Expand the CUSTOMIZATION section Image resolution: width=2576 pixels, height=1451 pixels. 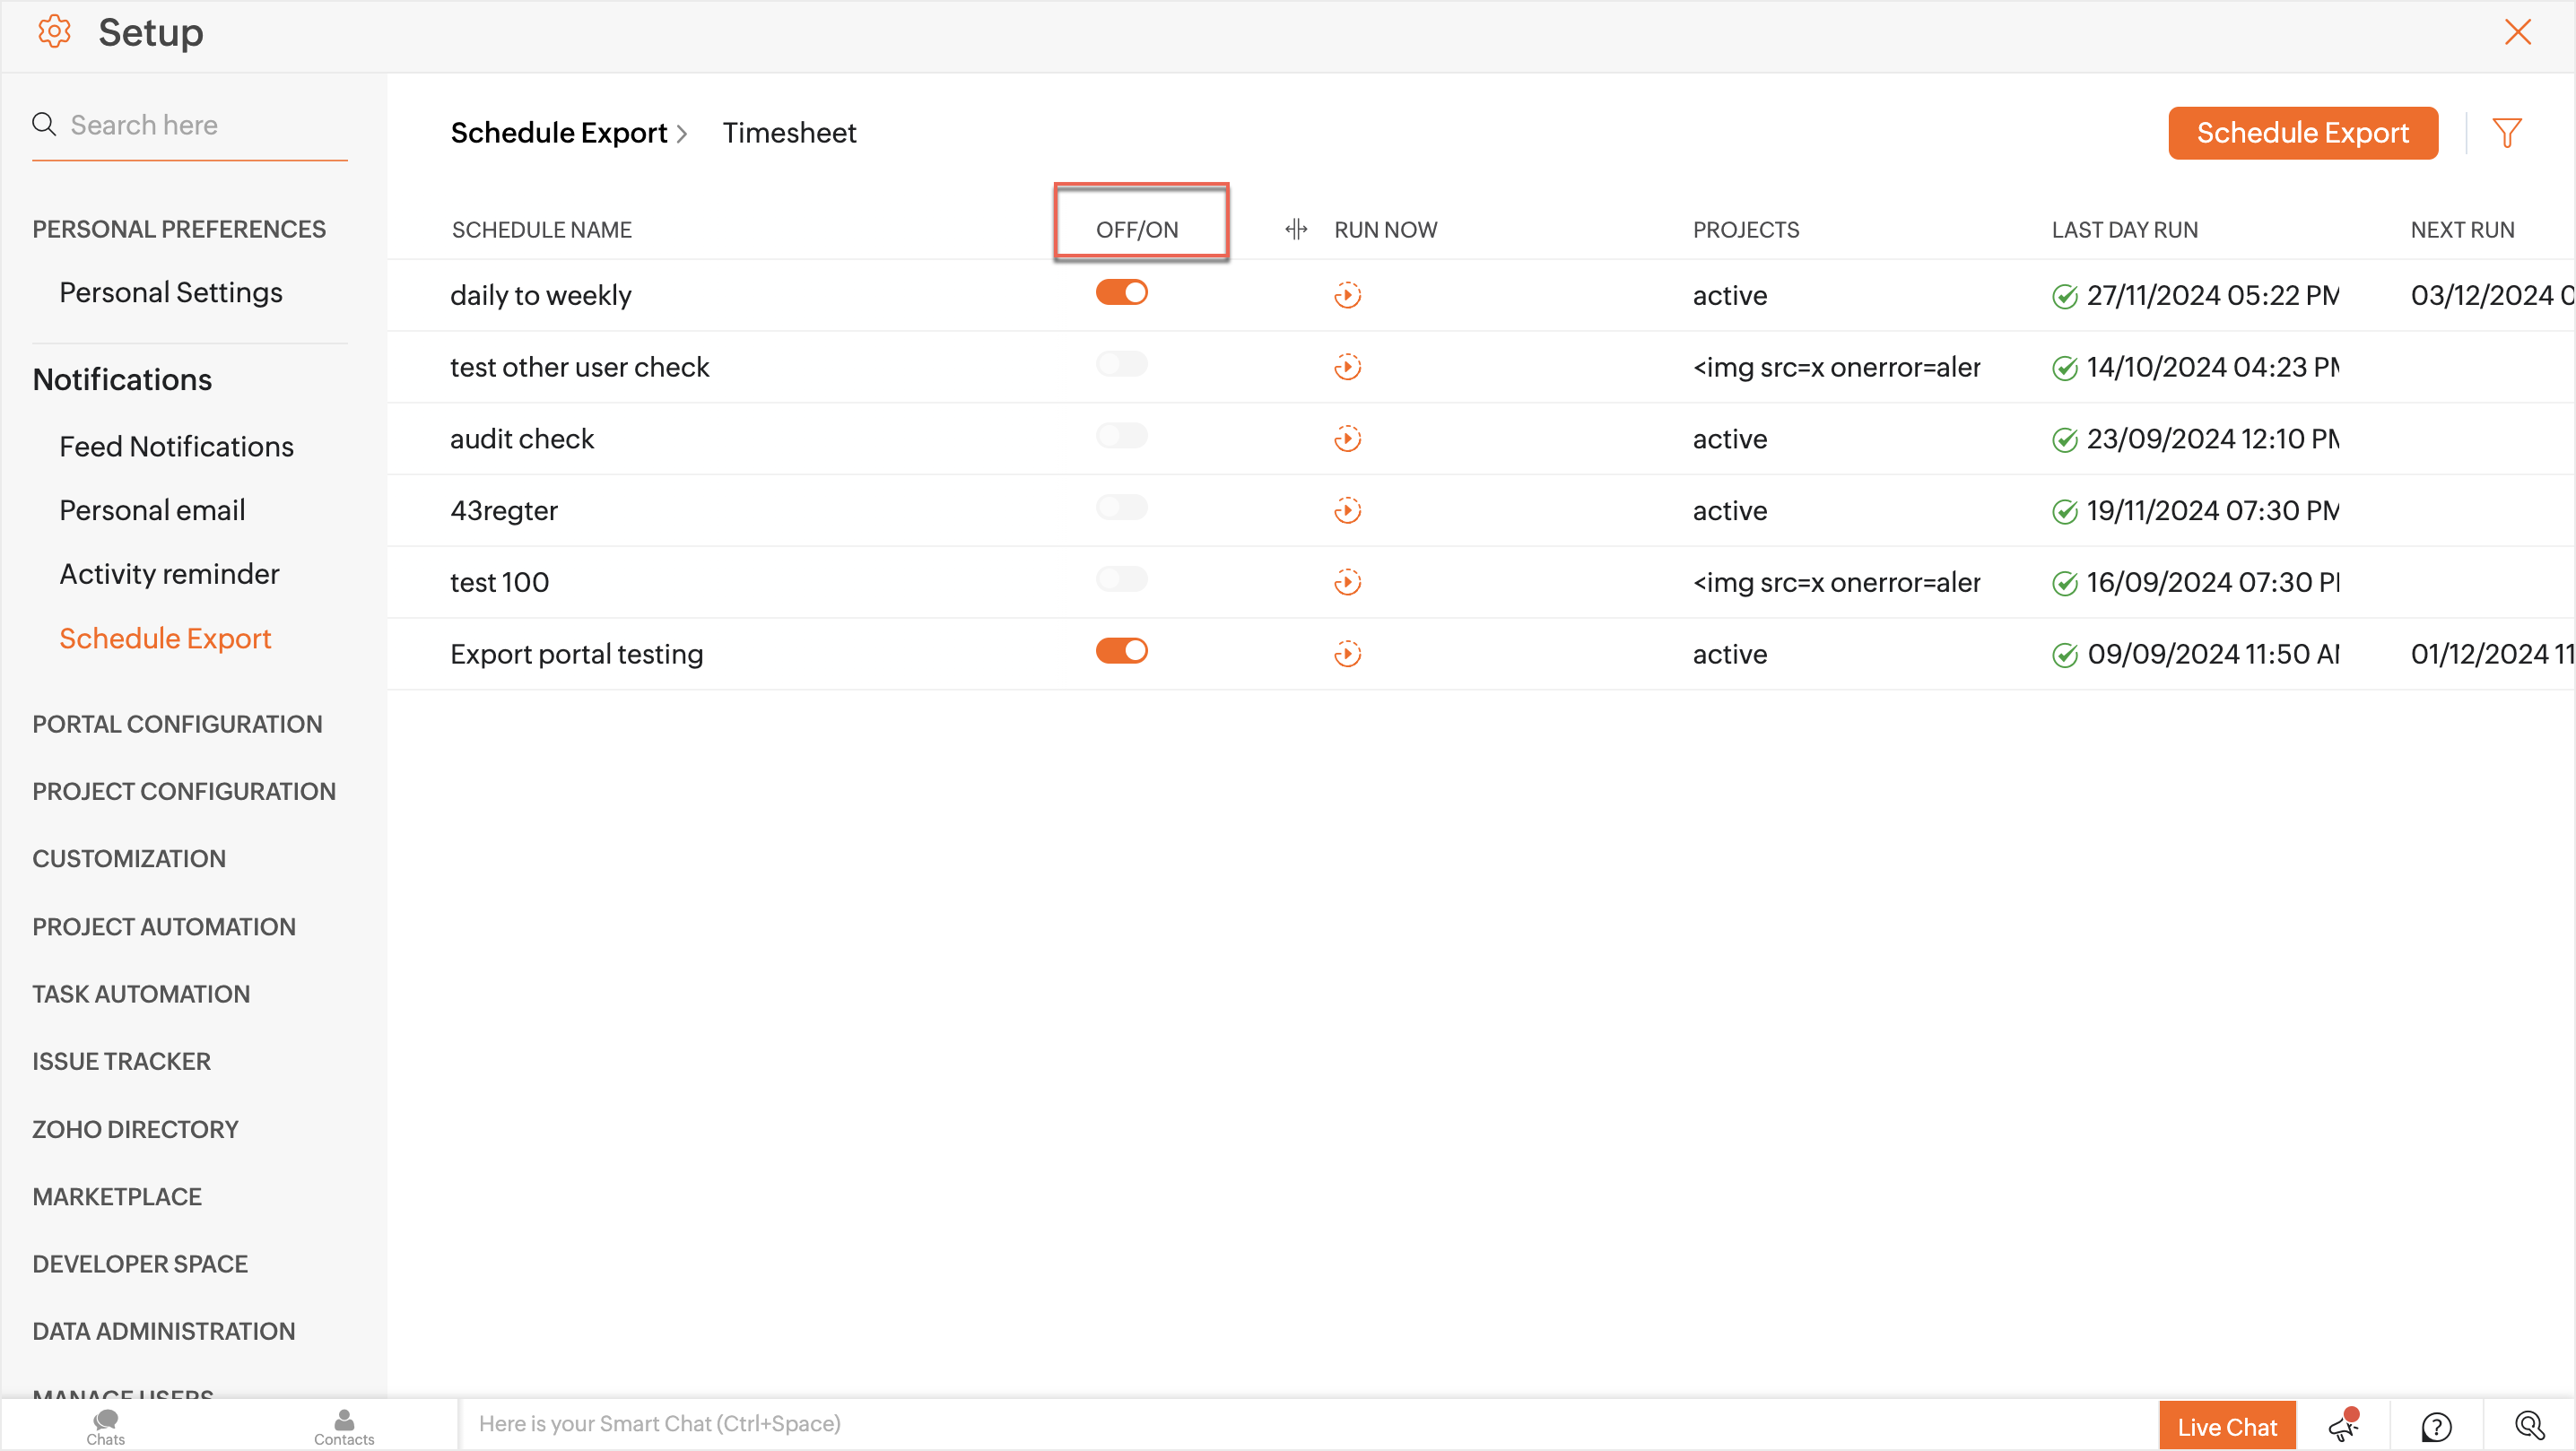point(129,859)
